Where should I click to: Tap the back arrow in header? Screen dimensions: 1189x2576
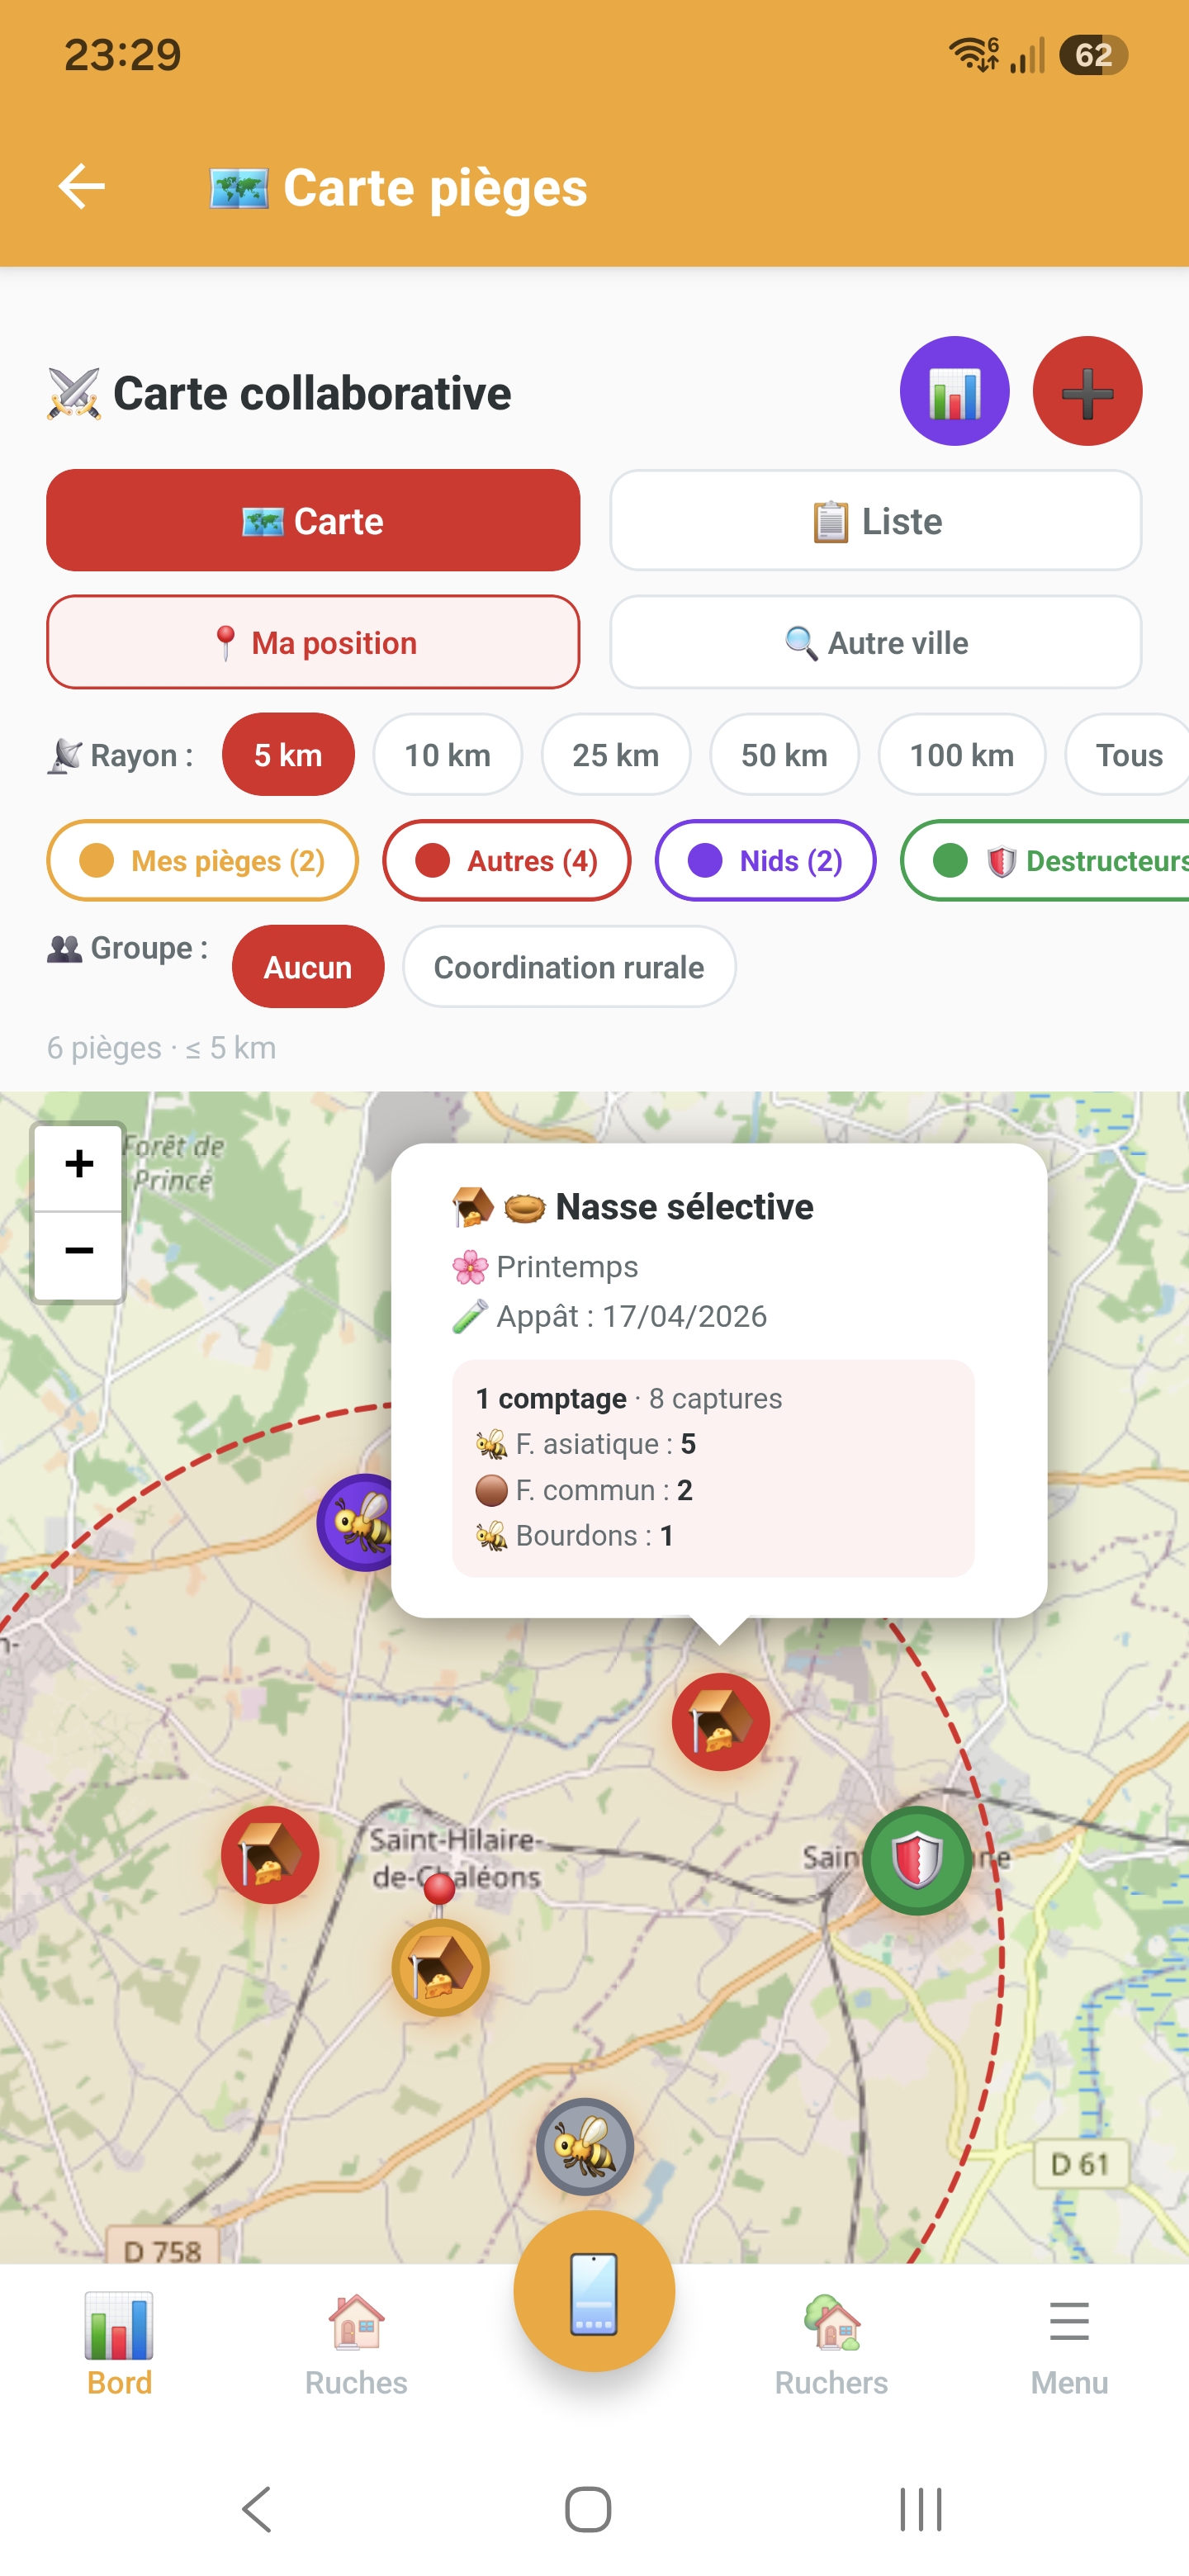click(81, 187)
